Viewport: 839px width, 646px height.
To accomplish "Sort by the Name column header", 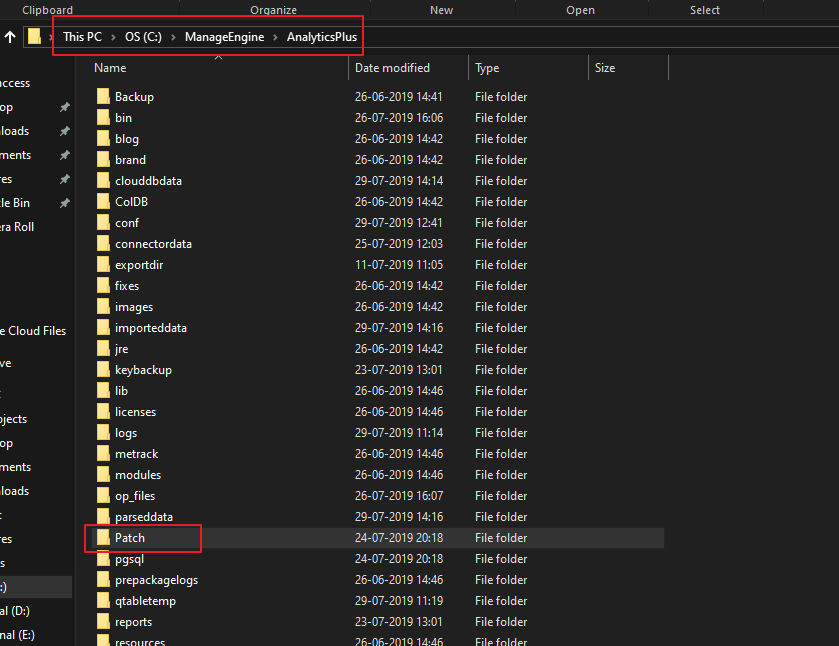I will pyautogui.click(x=110, y=68).
